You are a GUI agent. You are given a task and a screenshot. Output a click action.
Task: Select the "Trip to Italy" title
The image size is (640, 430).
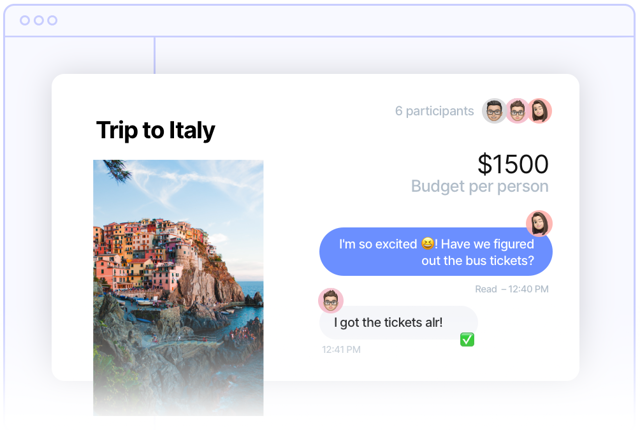point(156,130)
